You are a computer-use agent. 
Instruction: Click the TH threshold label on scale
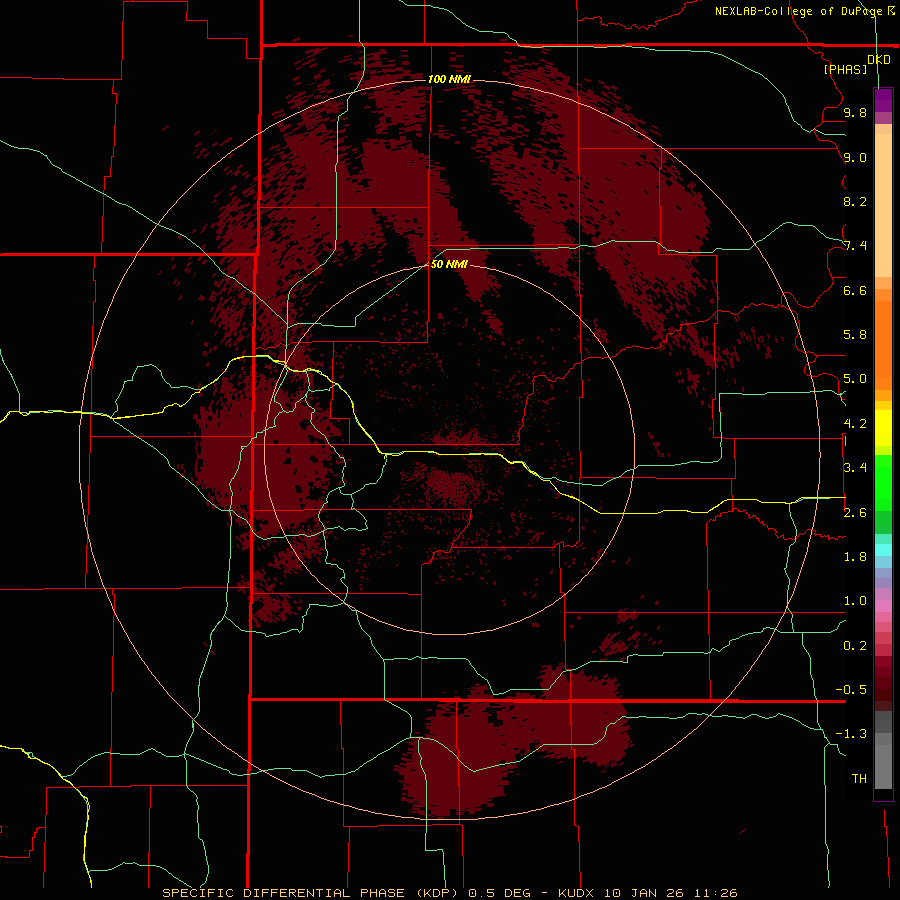click(859, 779)
